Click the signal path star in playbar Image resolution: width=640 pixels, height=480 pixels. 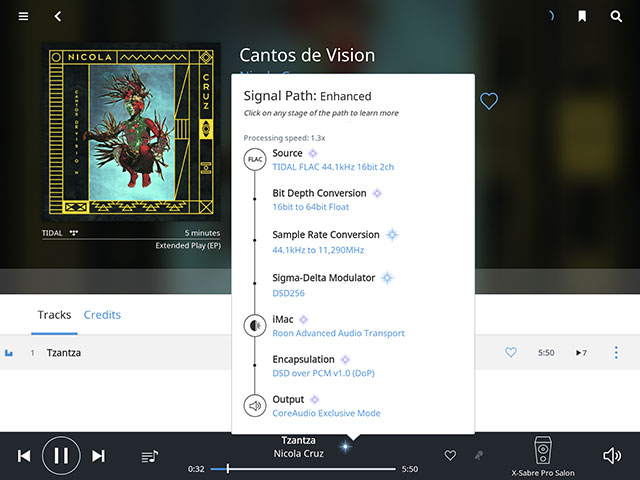point(345,447)
